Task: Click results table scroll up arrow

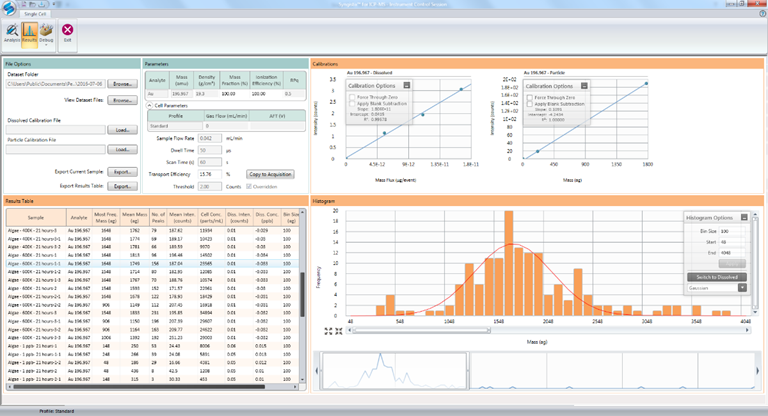Action: [302, 212]
